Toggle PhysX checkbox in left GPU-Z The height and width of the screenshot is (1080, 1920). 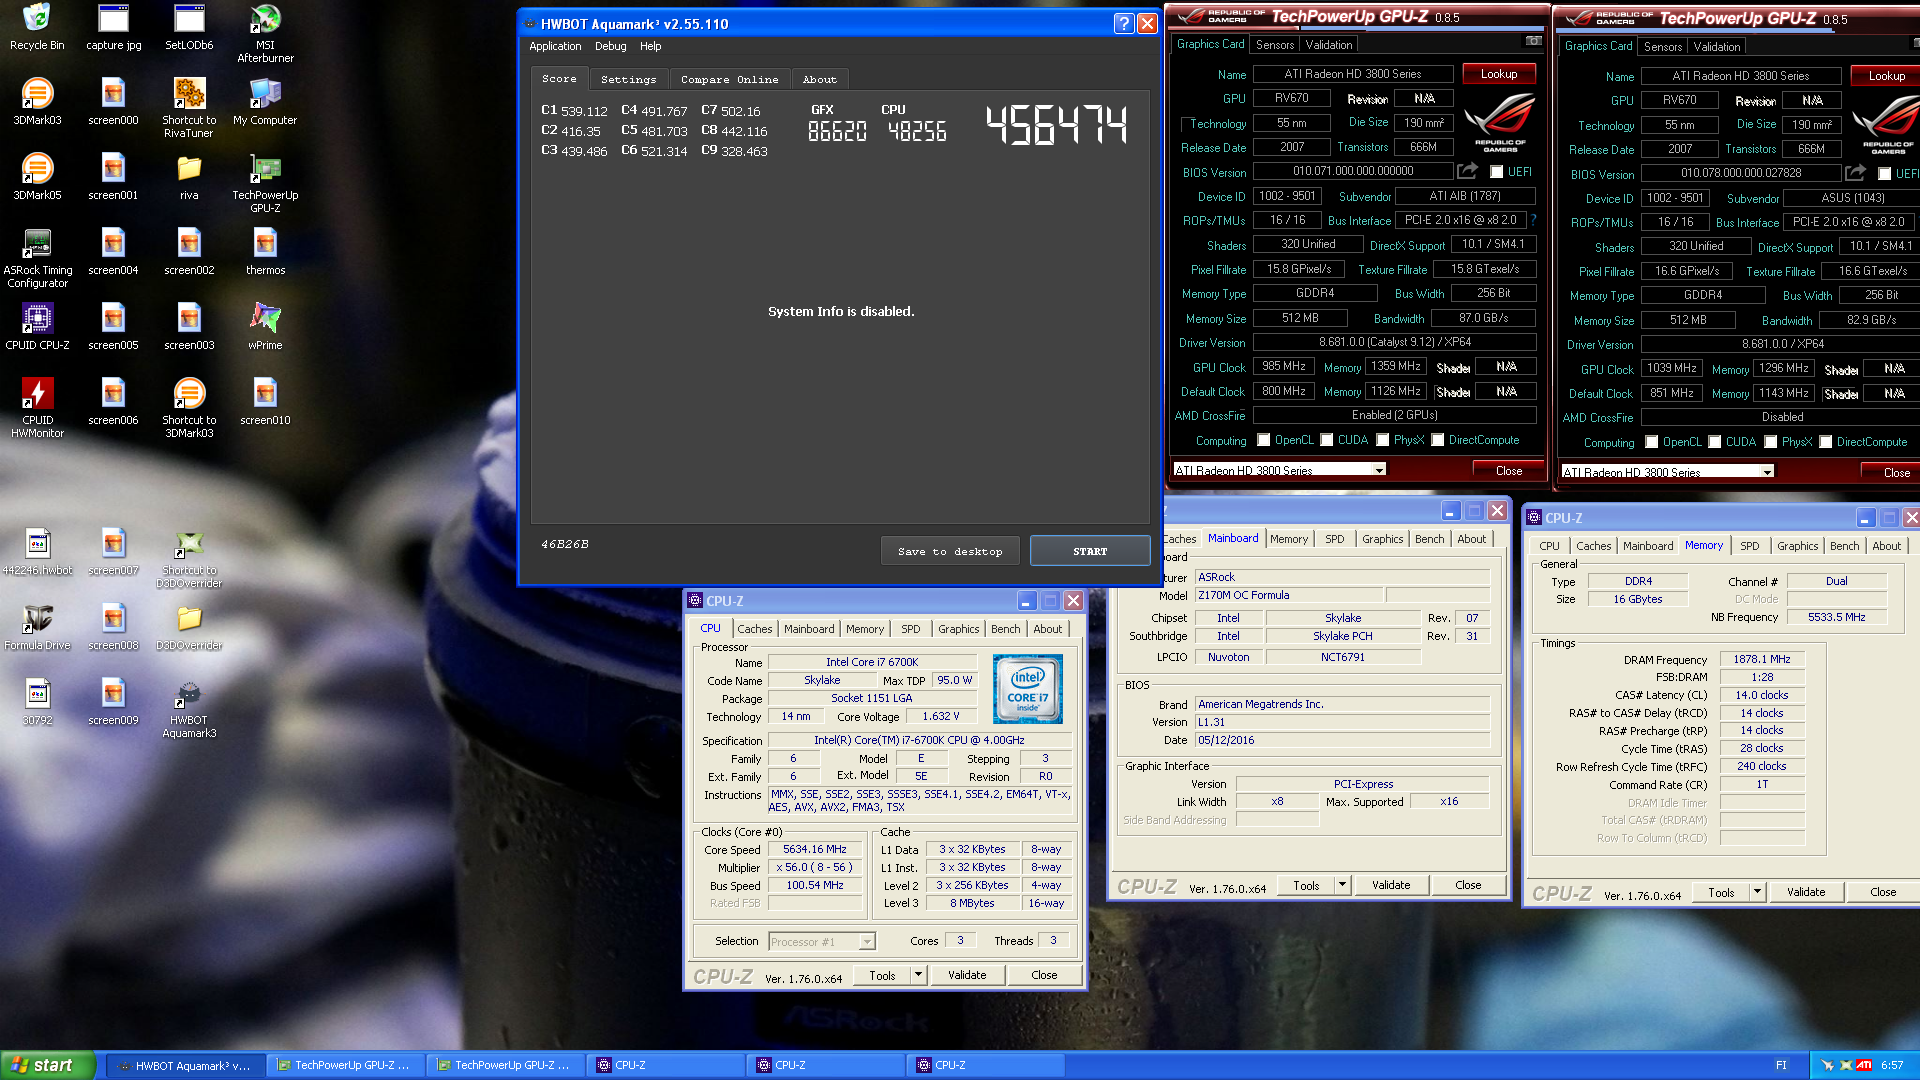pos(1383,440)
